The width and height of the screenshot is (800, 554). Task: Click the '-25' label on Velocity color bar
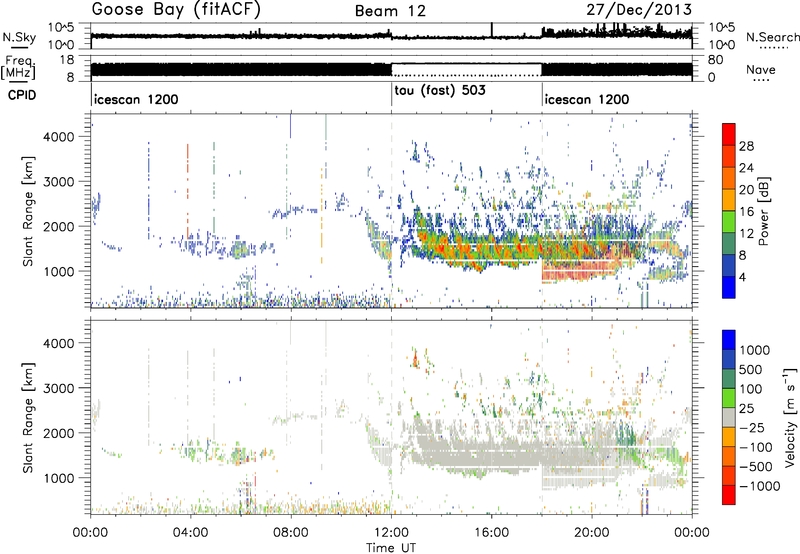pos(751,427)
